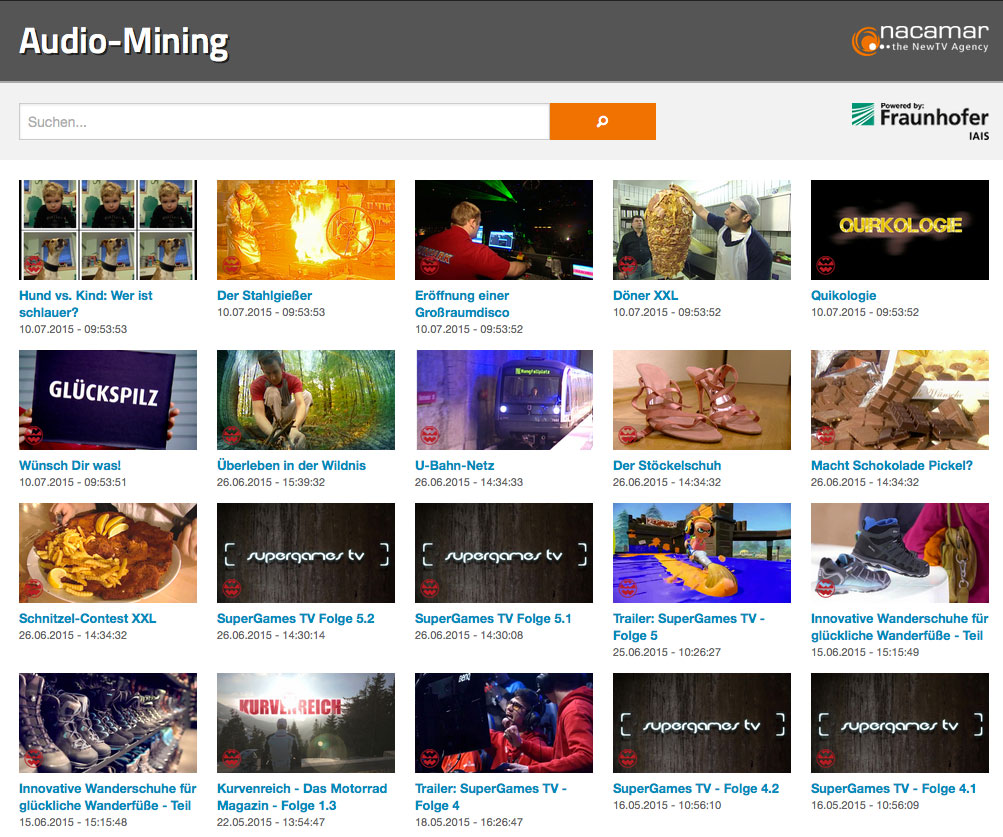Click the date '16.05.2015 - 10:56:10'

[667, 806]
